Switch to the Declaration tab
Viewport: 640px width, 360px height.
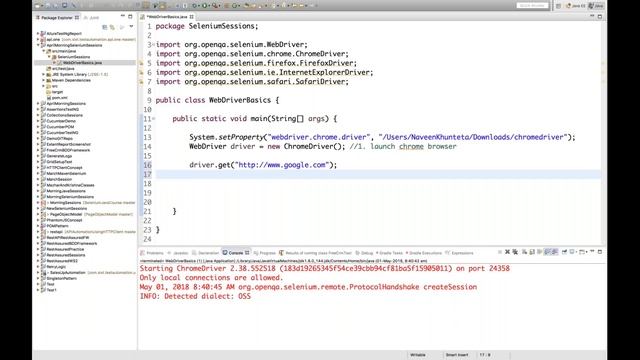point(205,253)
